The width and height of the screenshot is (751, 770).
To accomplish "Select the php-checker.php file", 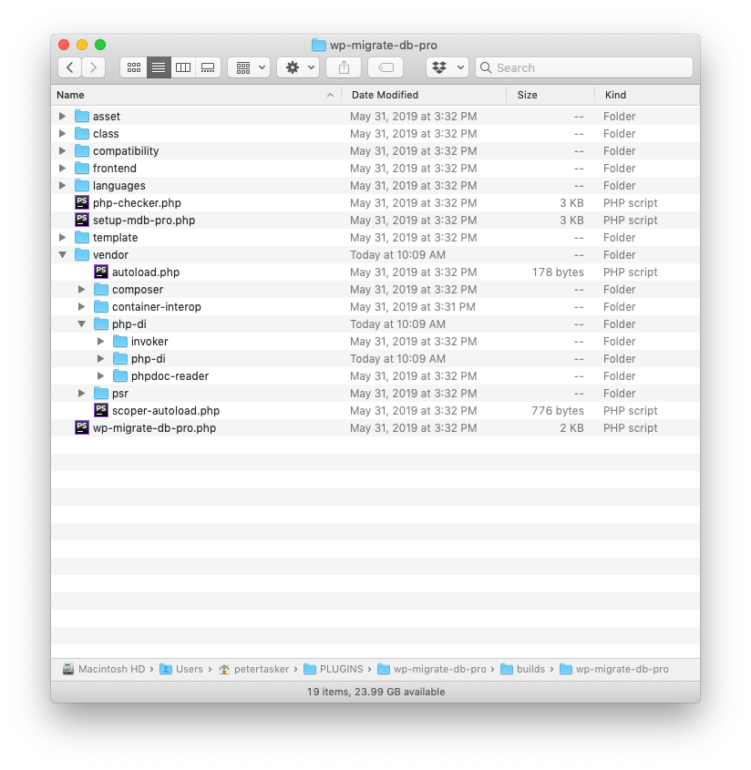I will pyautogui.click(x=136, y=203).
